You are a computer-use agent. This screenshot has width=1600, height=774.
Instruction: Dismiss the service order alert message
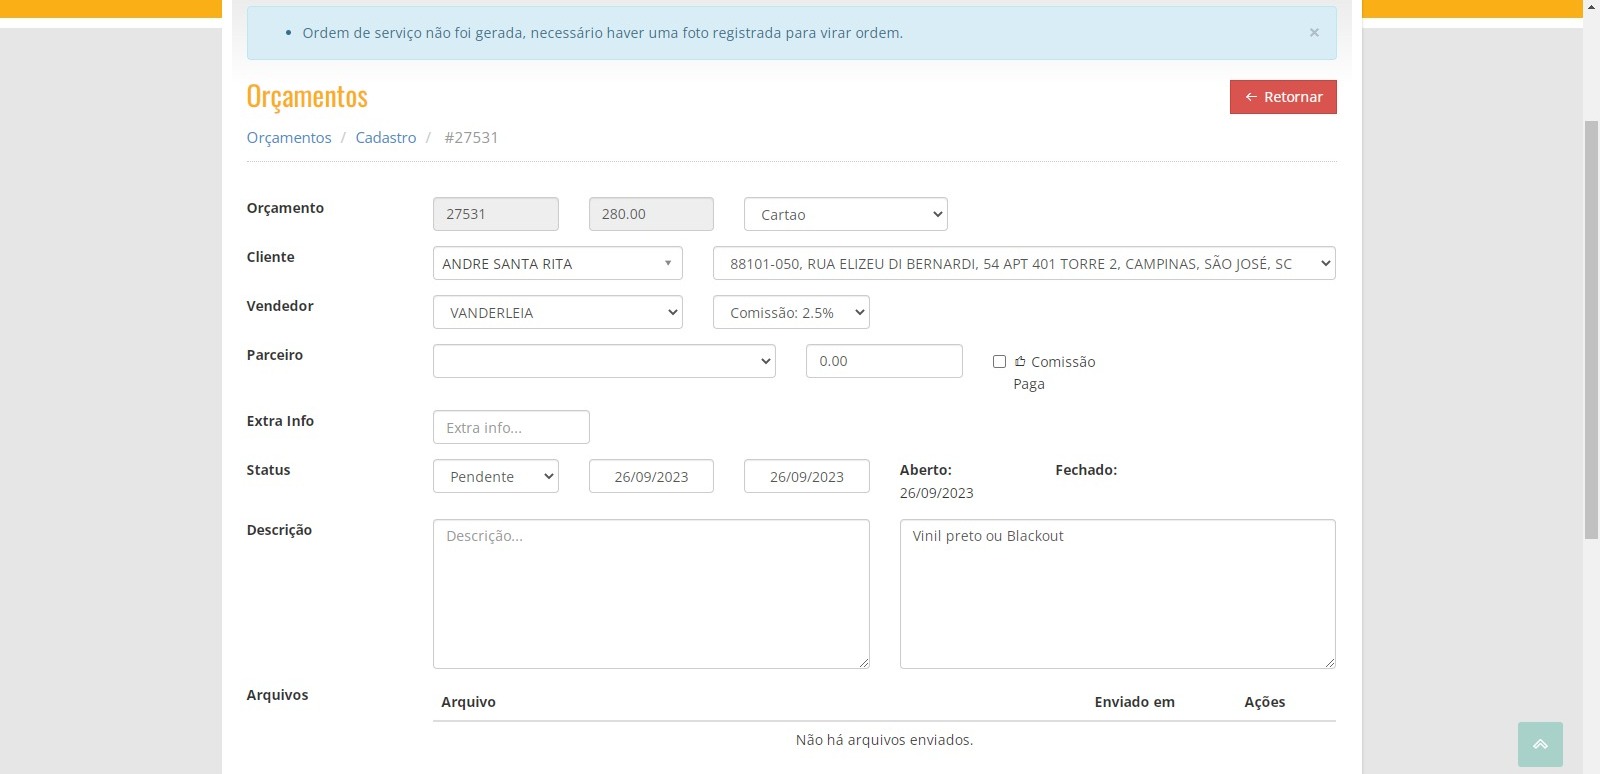[x=1314, y=33]
